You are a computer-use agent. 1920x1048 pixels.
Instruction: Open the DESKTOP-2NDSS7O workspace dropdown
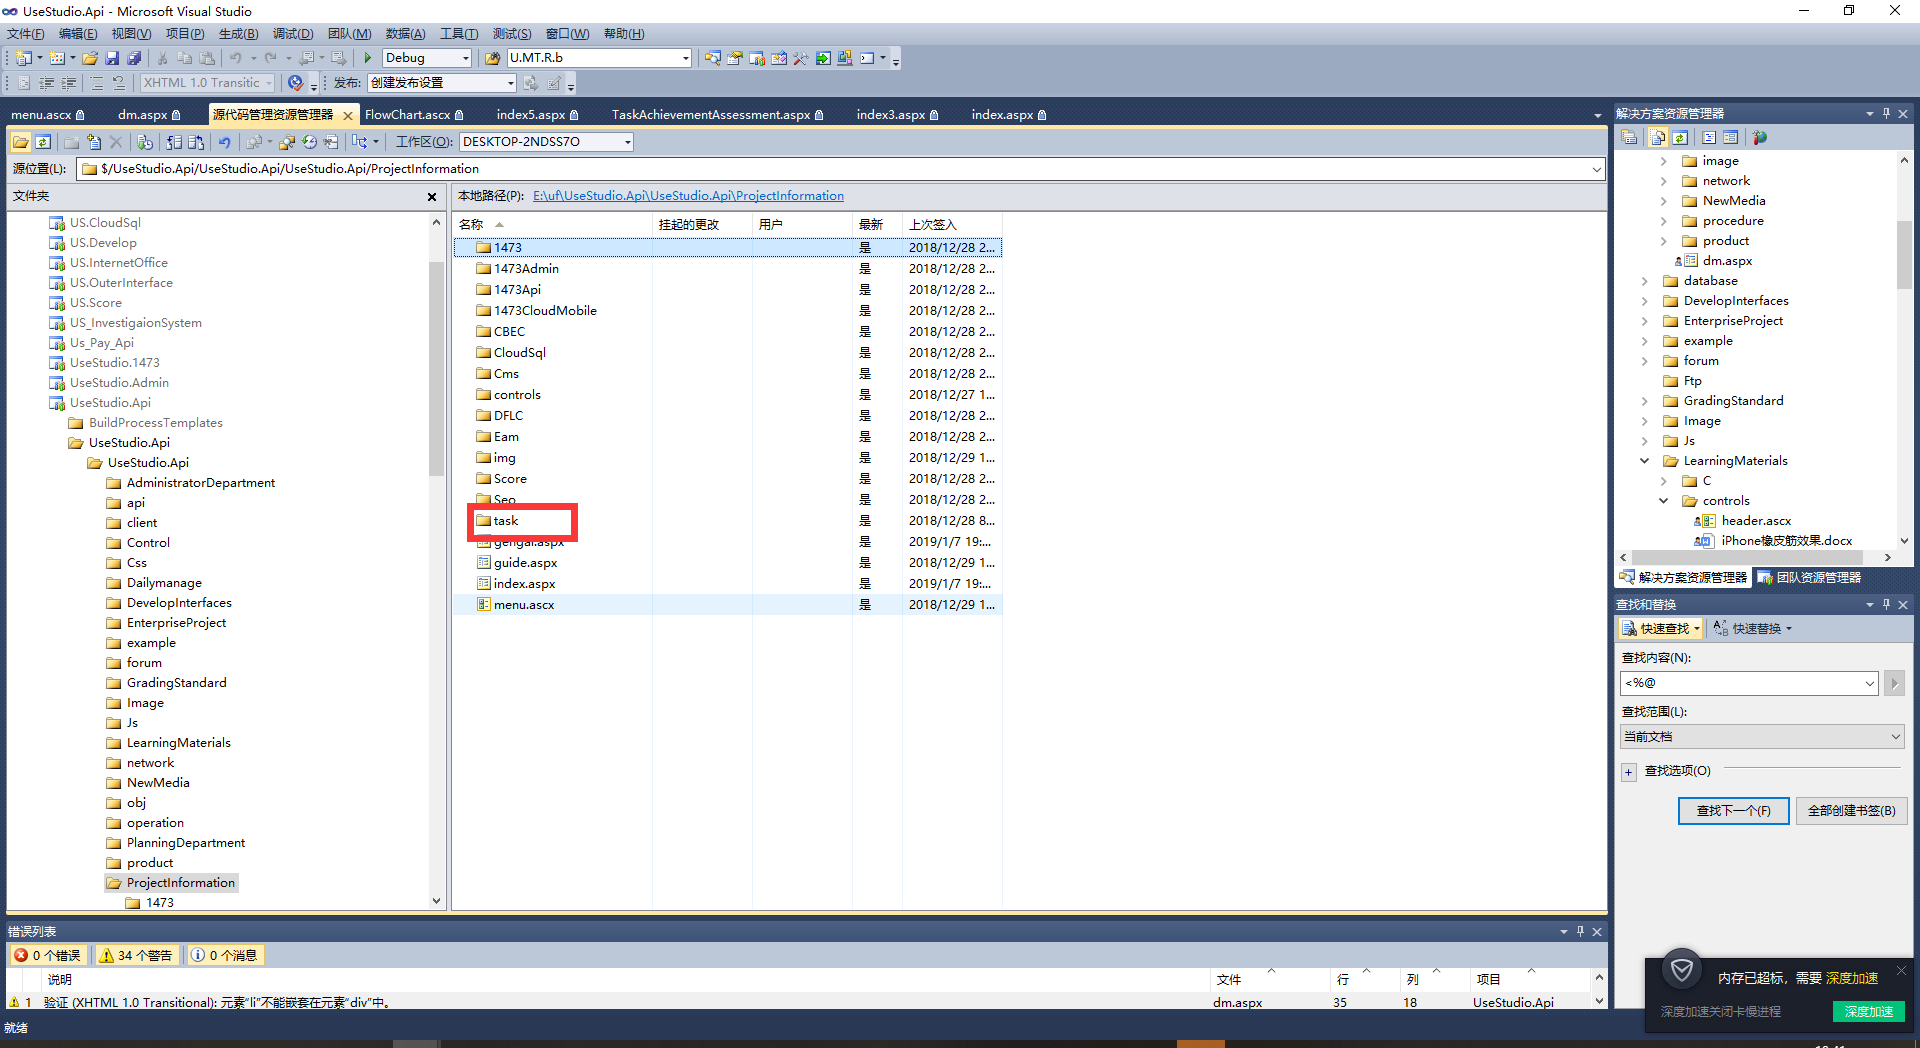tap(627, 142)
